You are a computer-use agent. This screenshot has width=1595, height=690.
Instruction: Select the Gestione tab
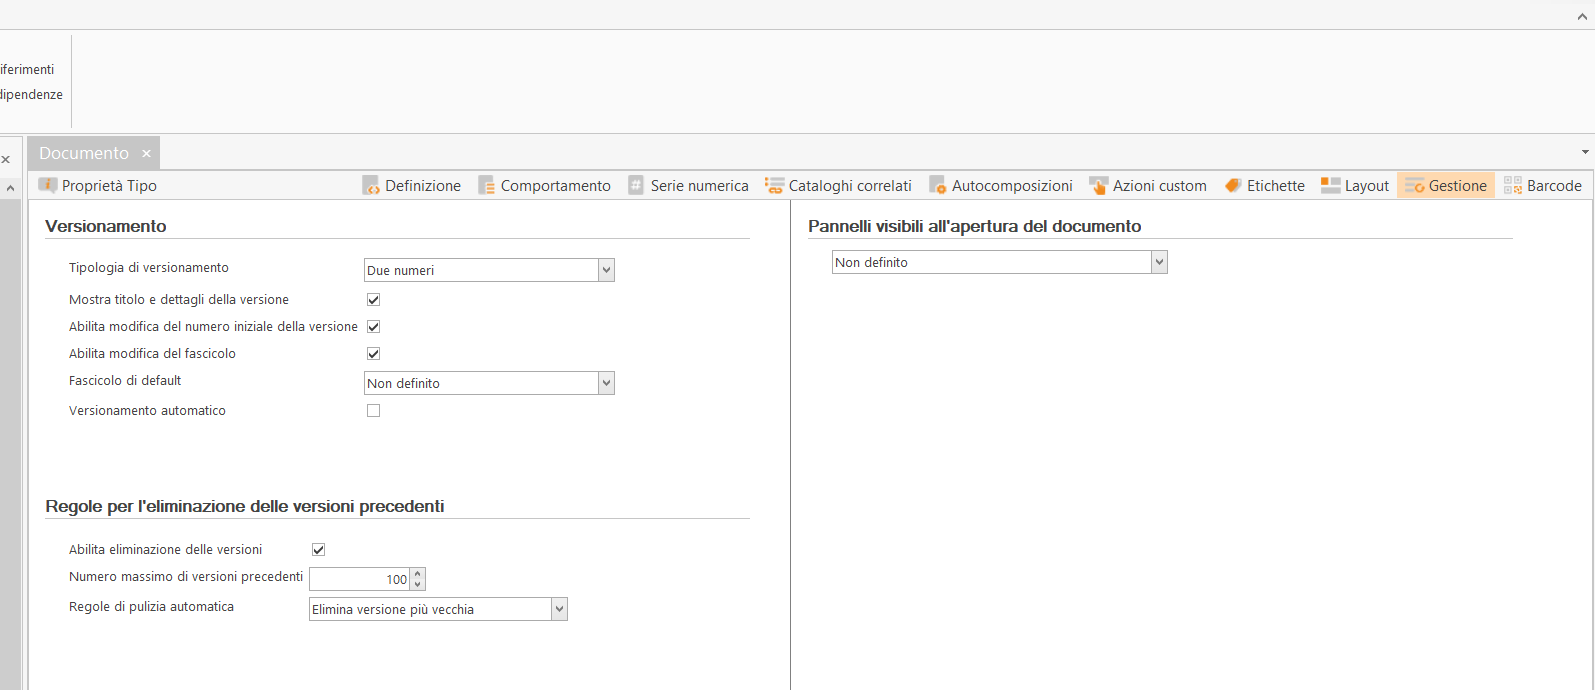1446,186
